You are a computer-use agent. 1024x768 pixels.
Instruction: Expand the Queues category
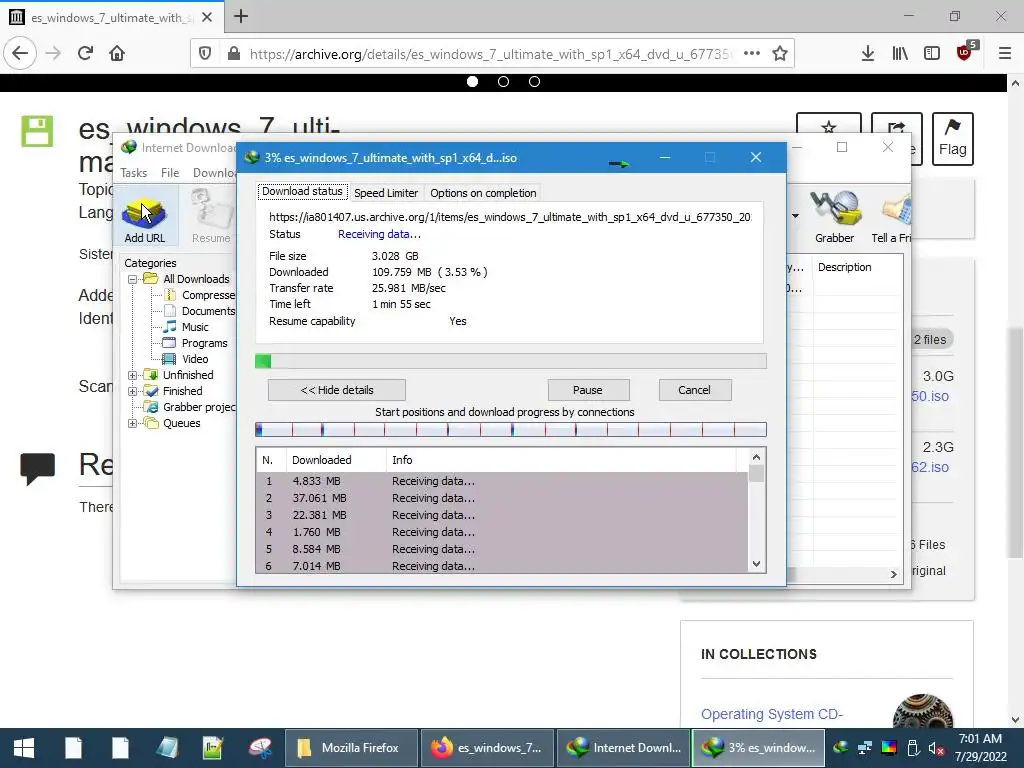click(x=133, y=423)
